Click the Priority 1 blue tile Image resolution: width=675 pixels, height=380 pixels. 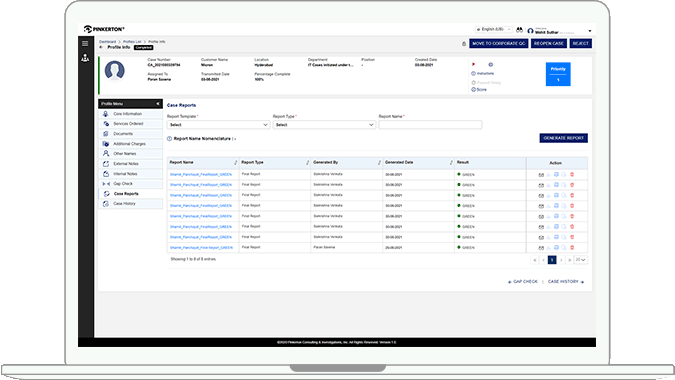pyautogui.click(x=558, y=74)
